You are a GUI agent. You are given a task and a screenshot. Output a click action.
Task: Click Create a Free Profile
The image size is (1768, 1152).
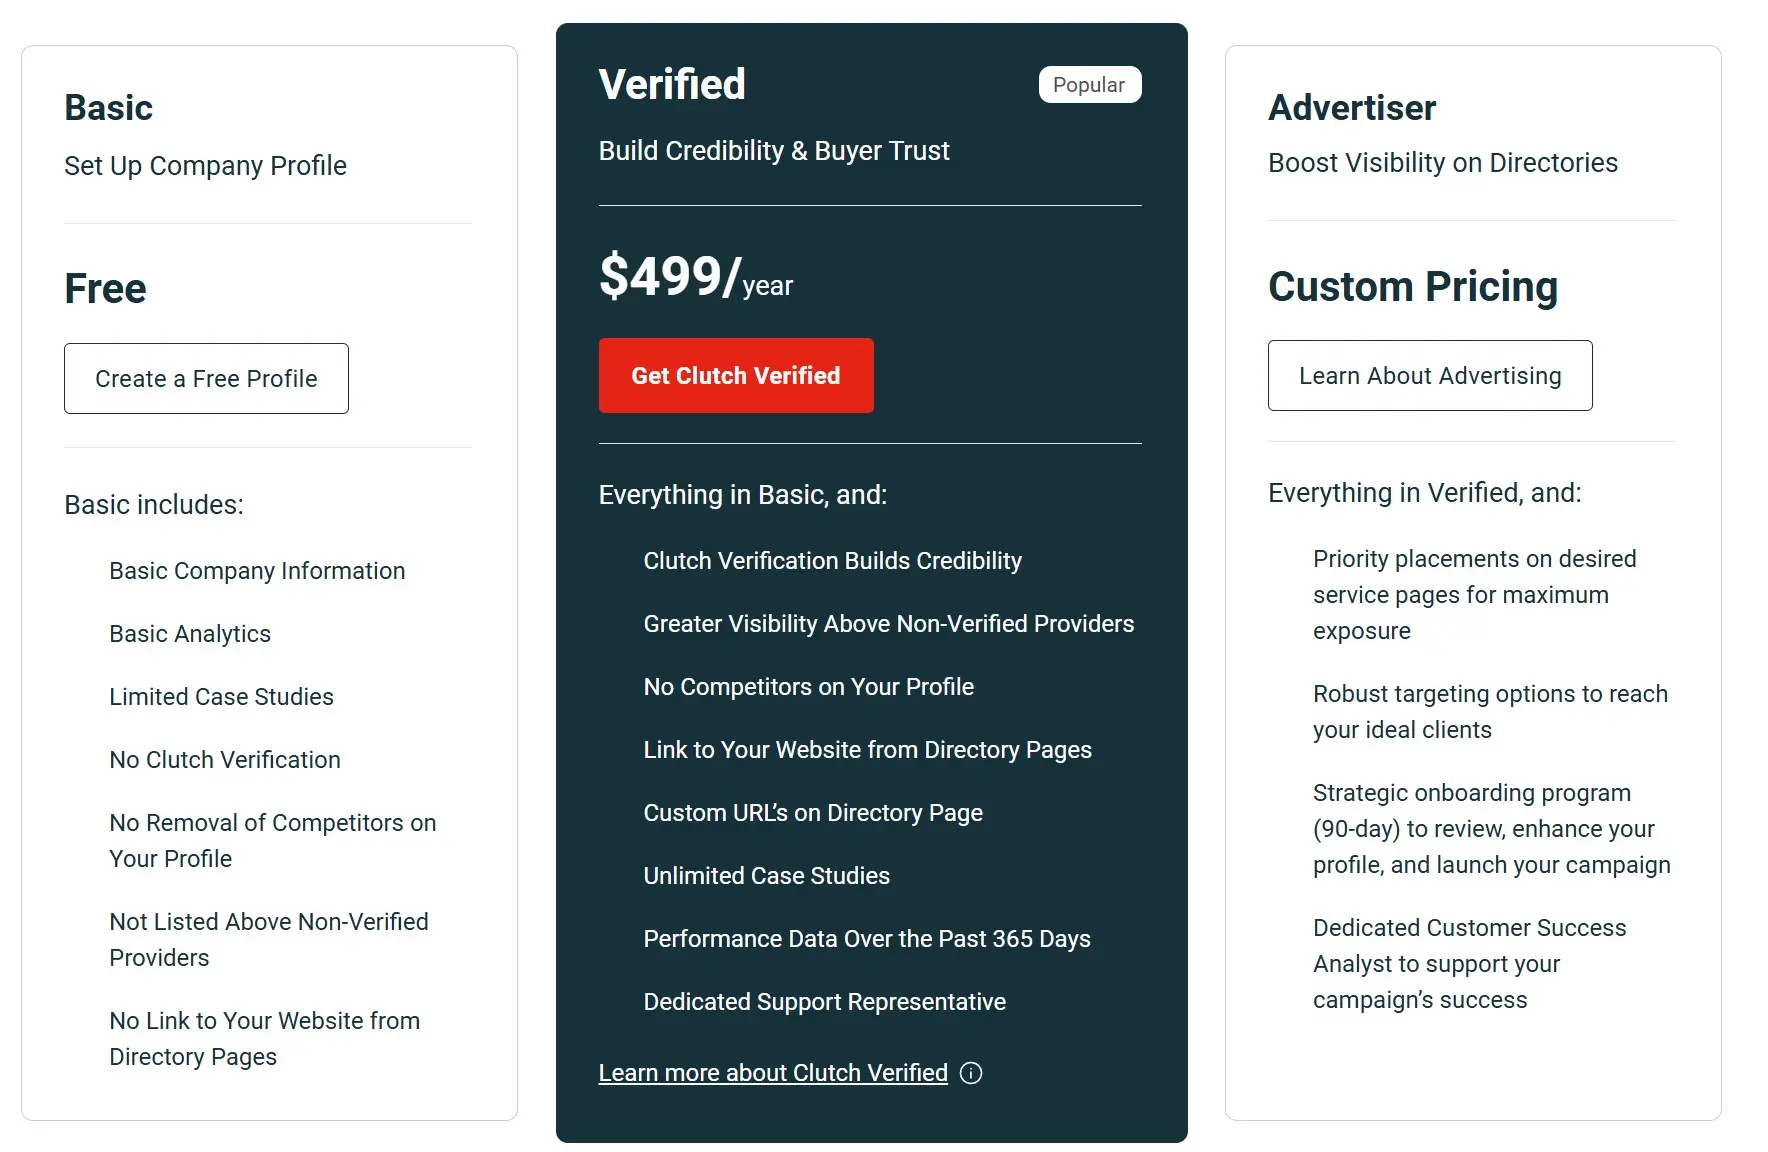pyautogui.click(x=206, y=378)
